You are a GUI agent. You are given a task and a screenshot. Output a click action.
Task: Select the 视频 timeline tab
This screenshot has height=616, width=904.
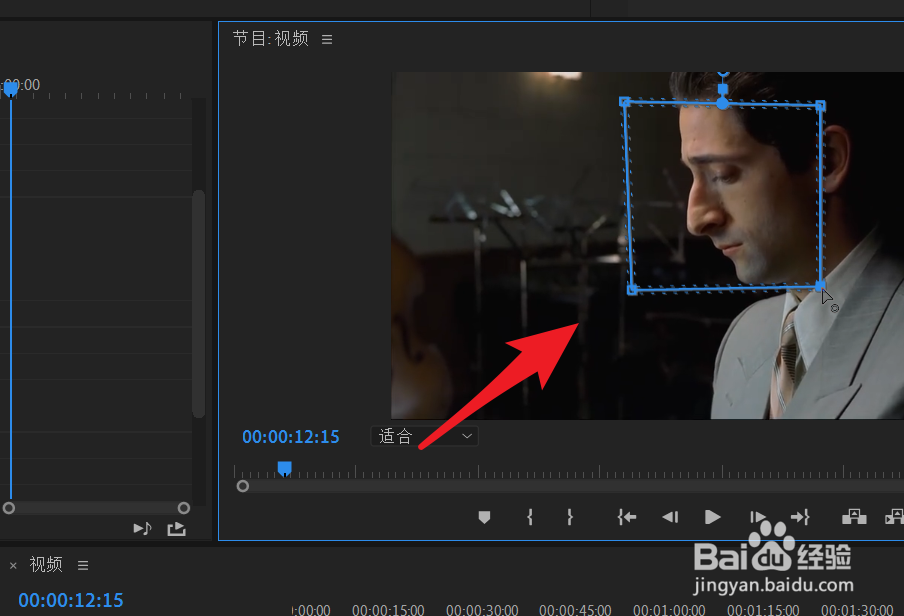coord(46,565)
